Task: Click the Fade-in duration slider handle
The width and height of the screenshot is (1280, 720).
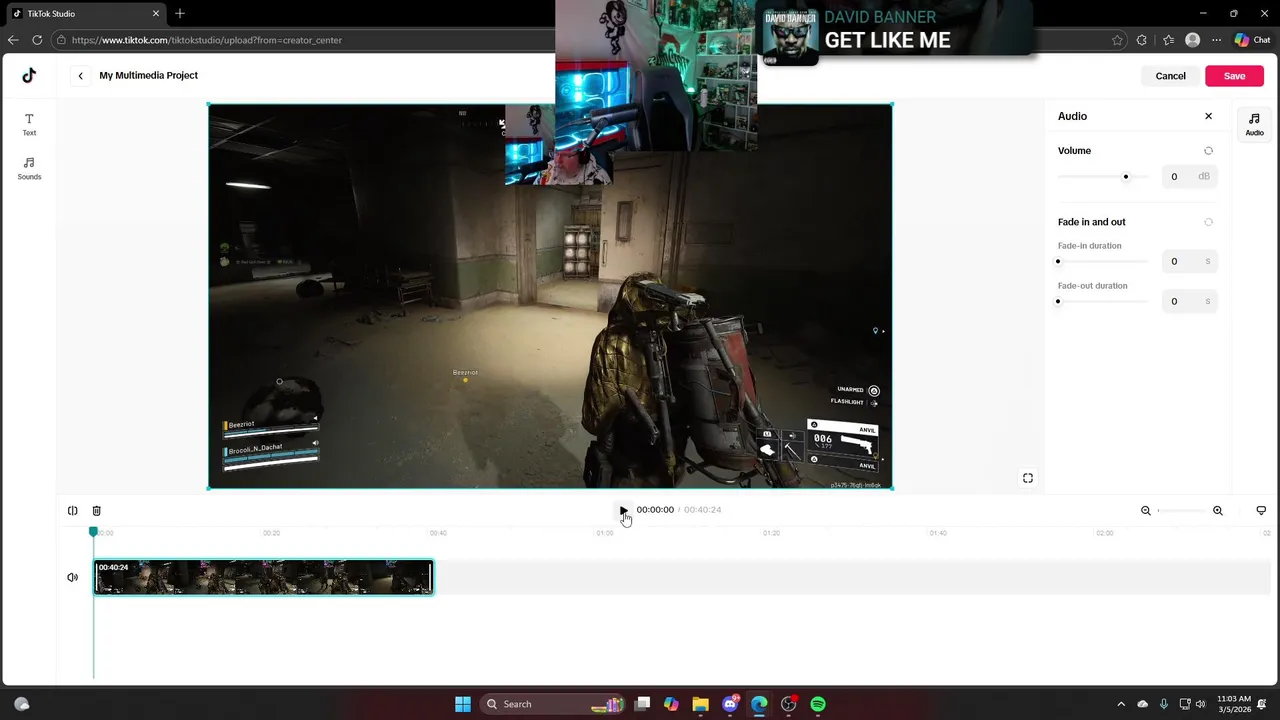Action: pos(1058,262)
